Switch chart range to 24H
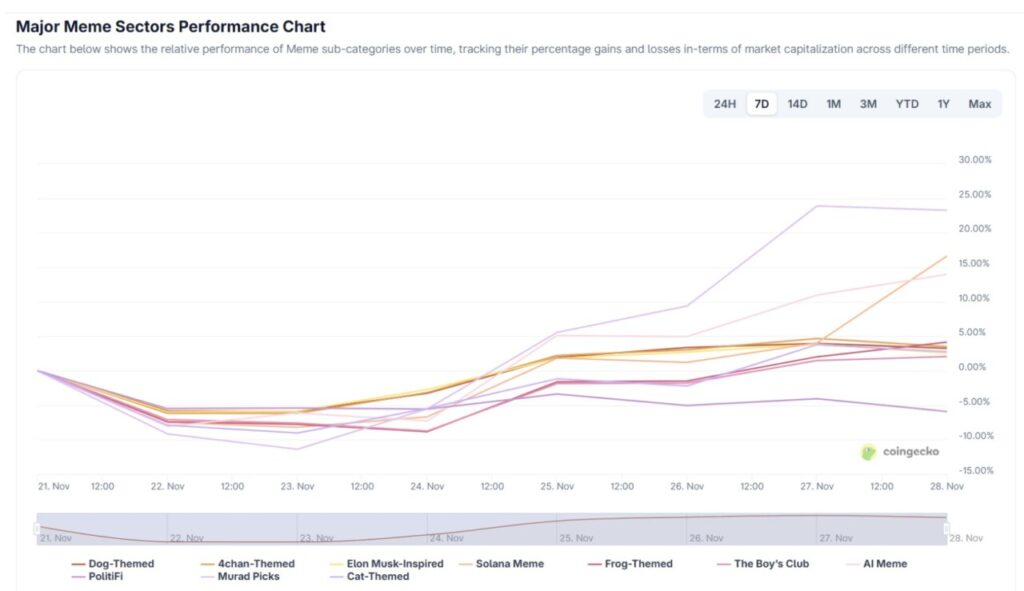Image resolution: width=1024 pixels, height=591 pixels. (725, 104)
